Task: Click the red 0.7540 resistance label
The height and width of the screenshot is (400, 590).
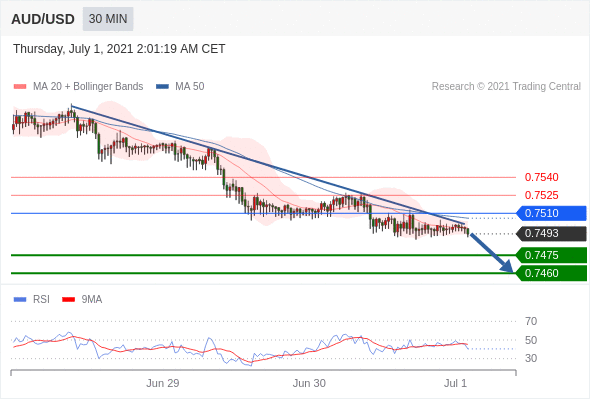Action: point(541,177)
